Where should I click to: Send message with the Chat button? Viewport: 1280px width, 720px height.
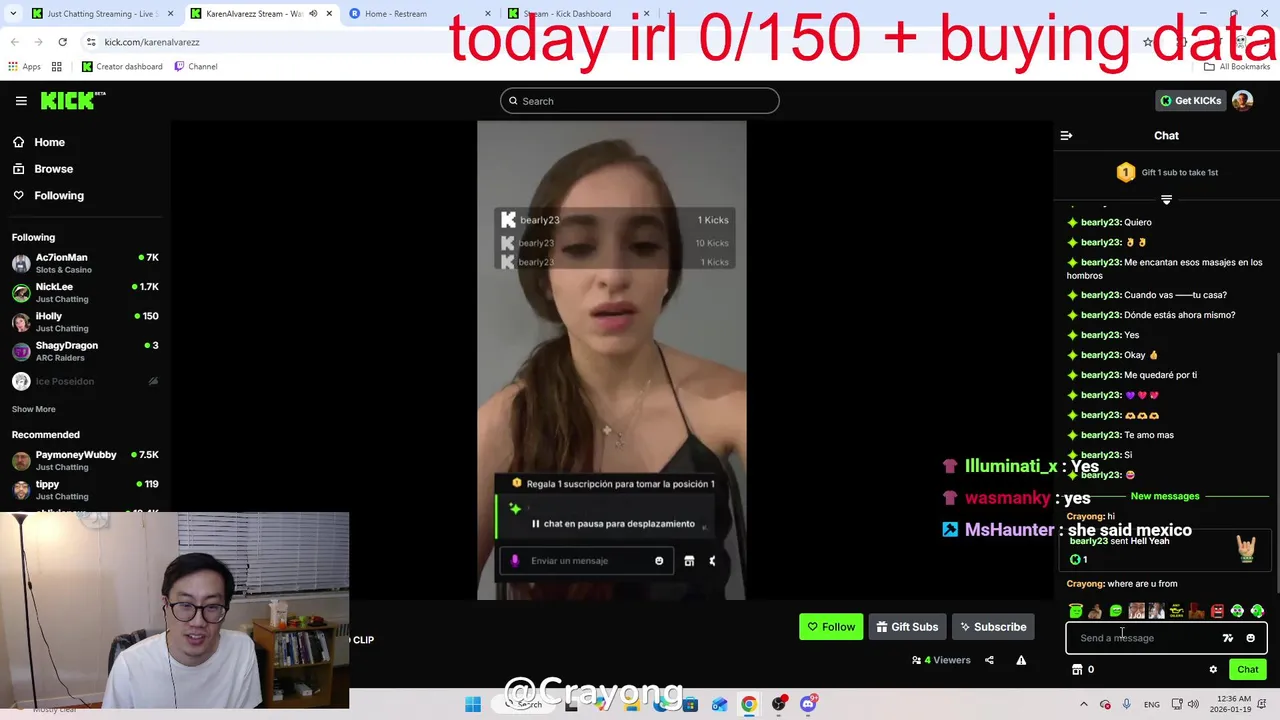point(1248,670)
